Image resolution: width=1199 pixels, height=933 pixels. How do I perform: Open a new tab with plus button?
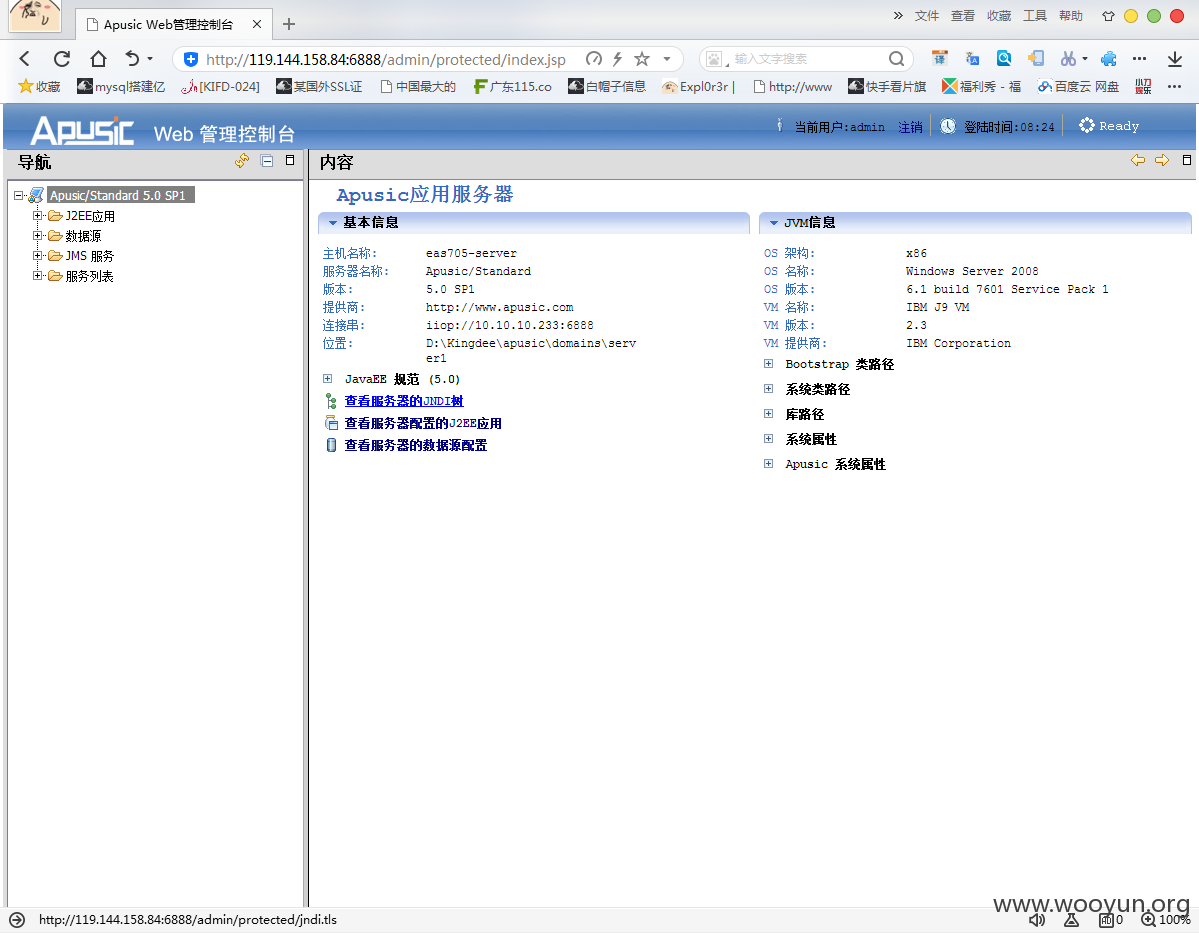click(x=288, y=24)
